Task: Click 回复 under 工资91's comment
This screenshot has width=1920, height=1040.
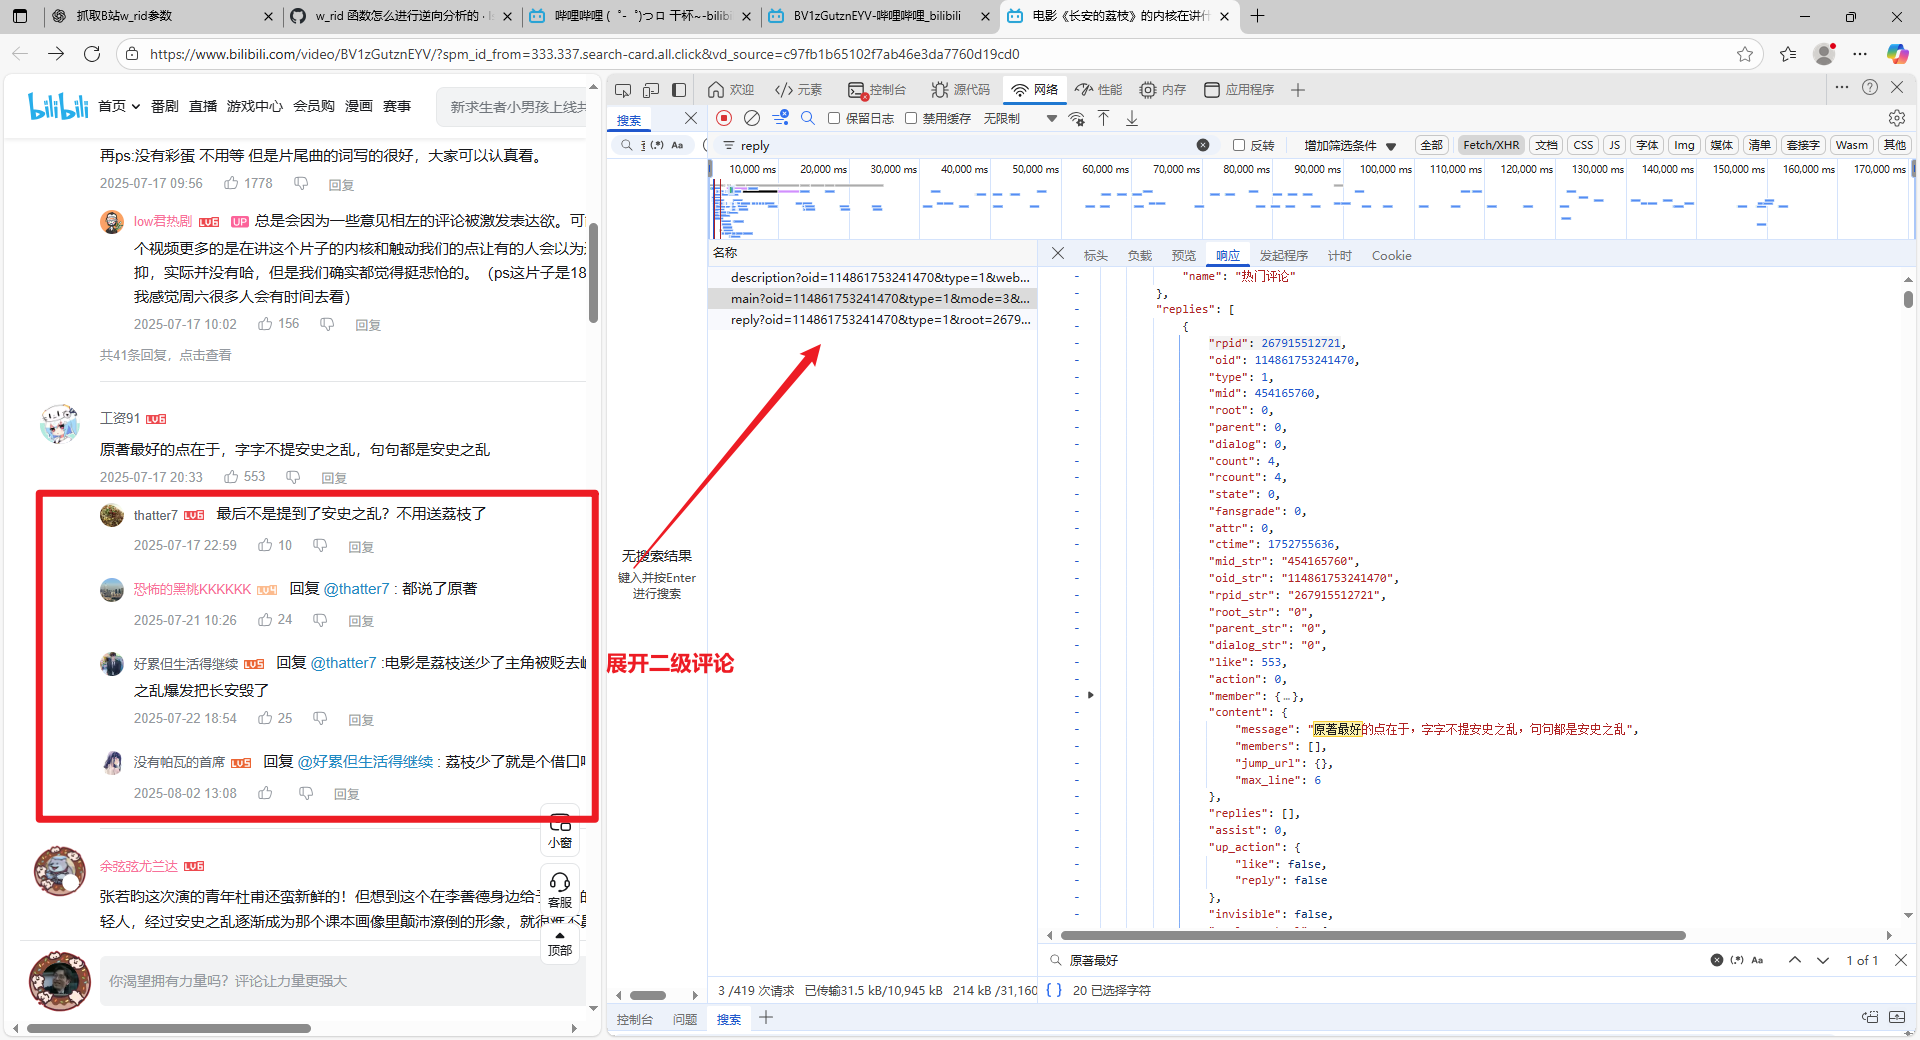Action: 334,478
